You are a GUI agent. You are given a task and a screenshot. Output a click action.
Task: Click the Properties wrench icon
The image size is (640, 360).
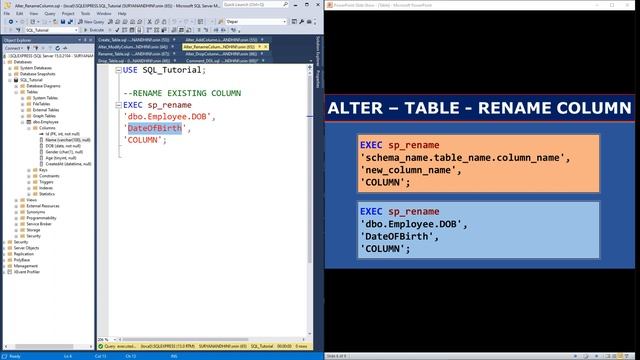[x=302, y=22]
